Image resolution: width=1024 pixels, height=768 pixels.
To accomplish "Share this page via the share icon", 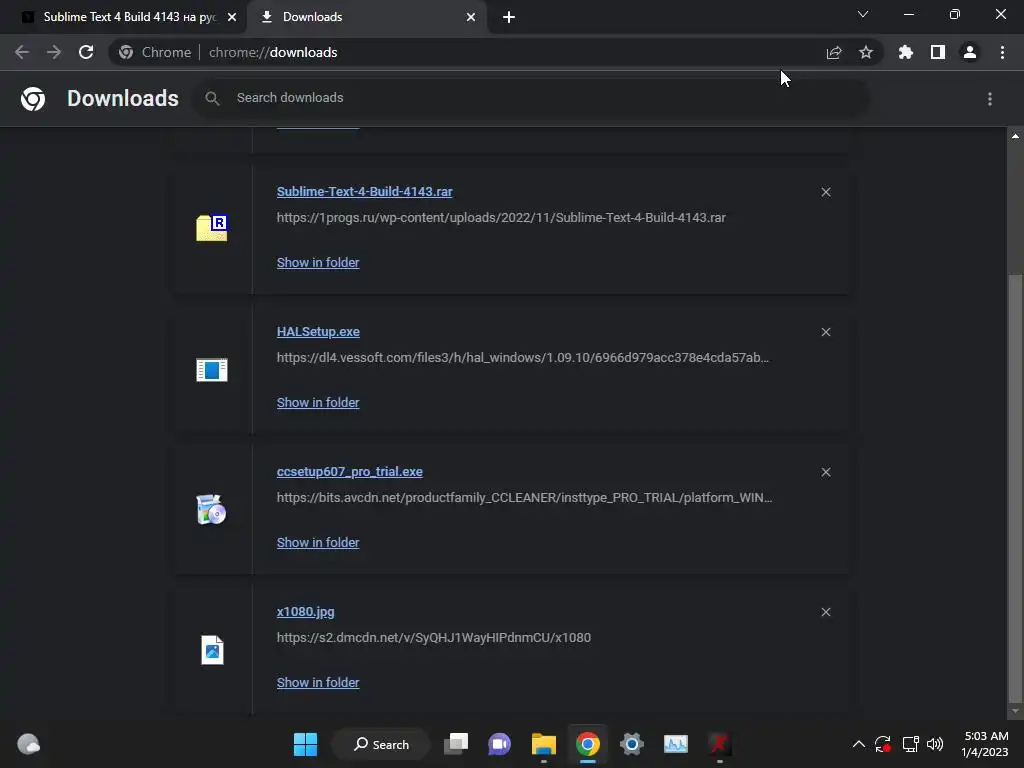I will pos(834,52).
